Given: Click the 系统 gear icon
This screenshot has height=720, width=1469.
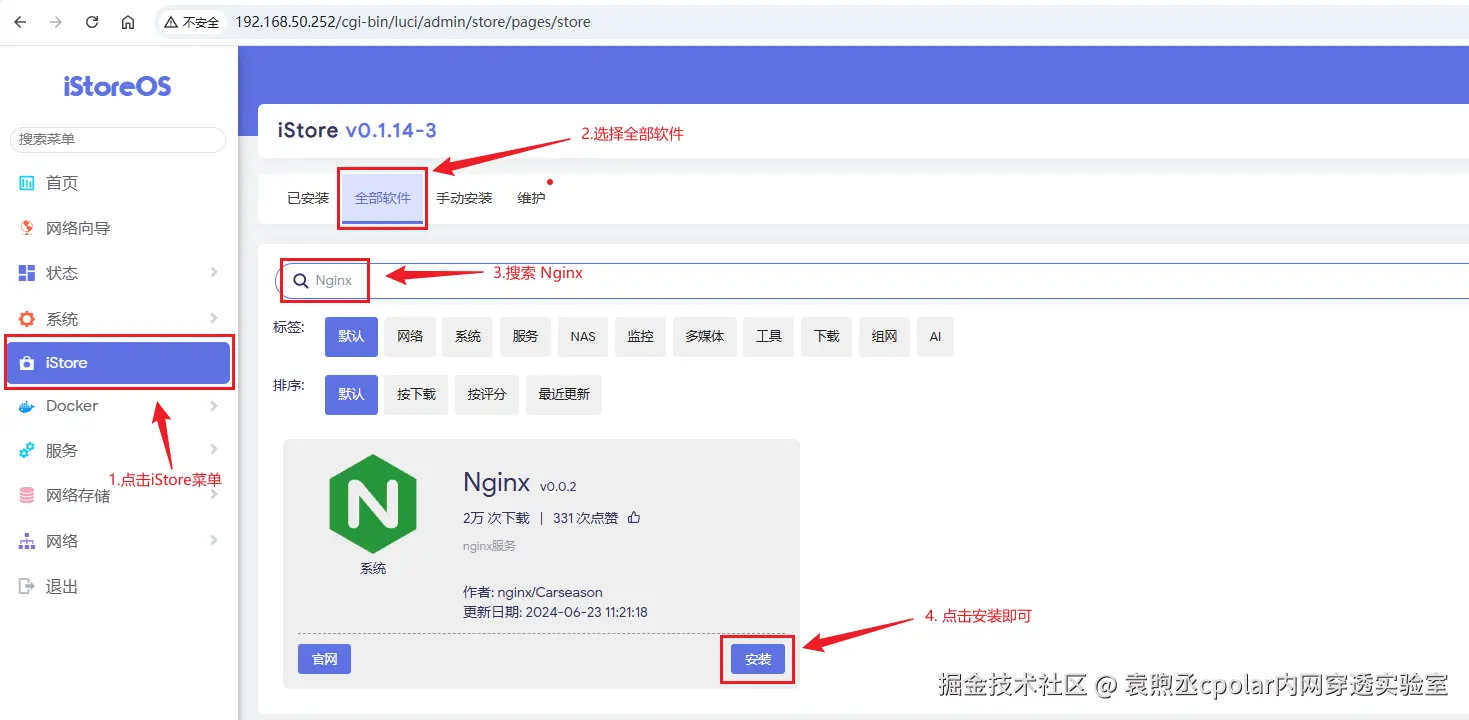Looking at the screenshot, I should coord(27,319).
